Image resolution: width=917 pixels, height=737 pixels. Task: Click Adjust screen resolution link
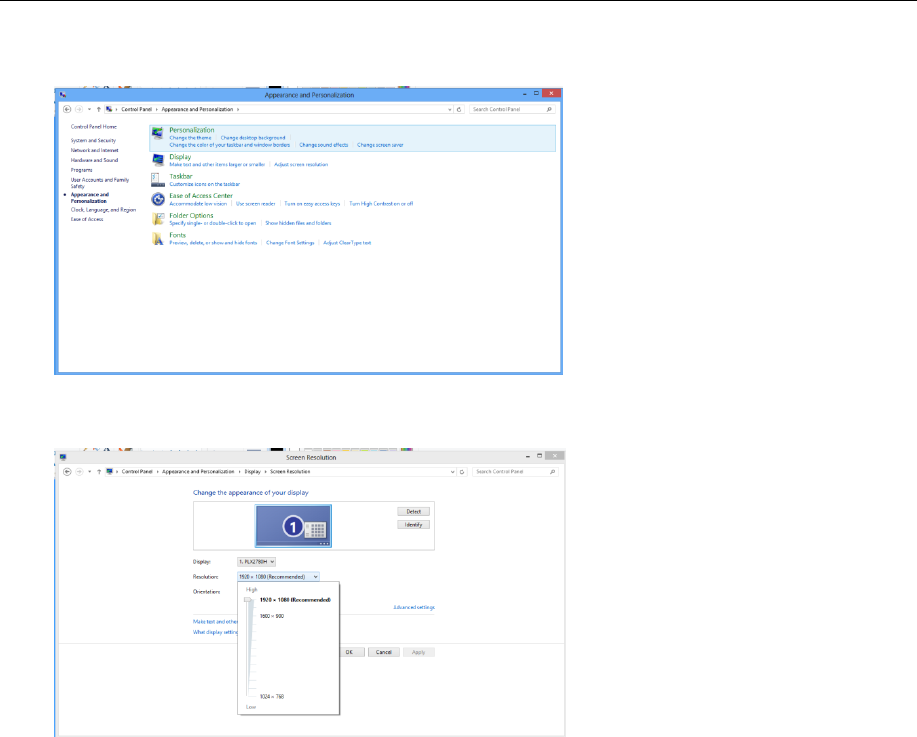(301, 165)
